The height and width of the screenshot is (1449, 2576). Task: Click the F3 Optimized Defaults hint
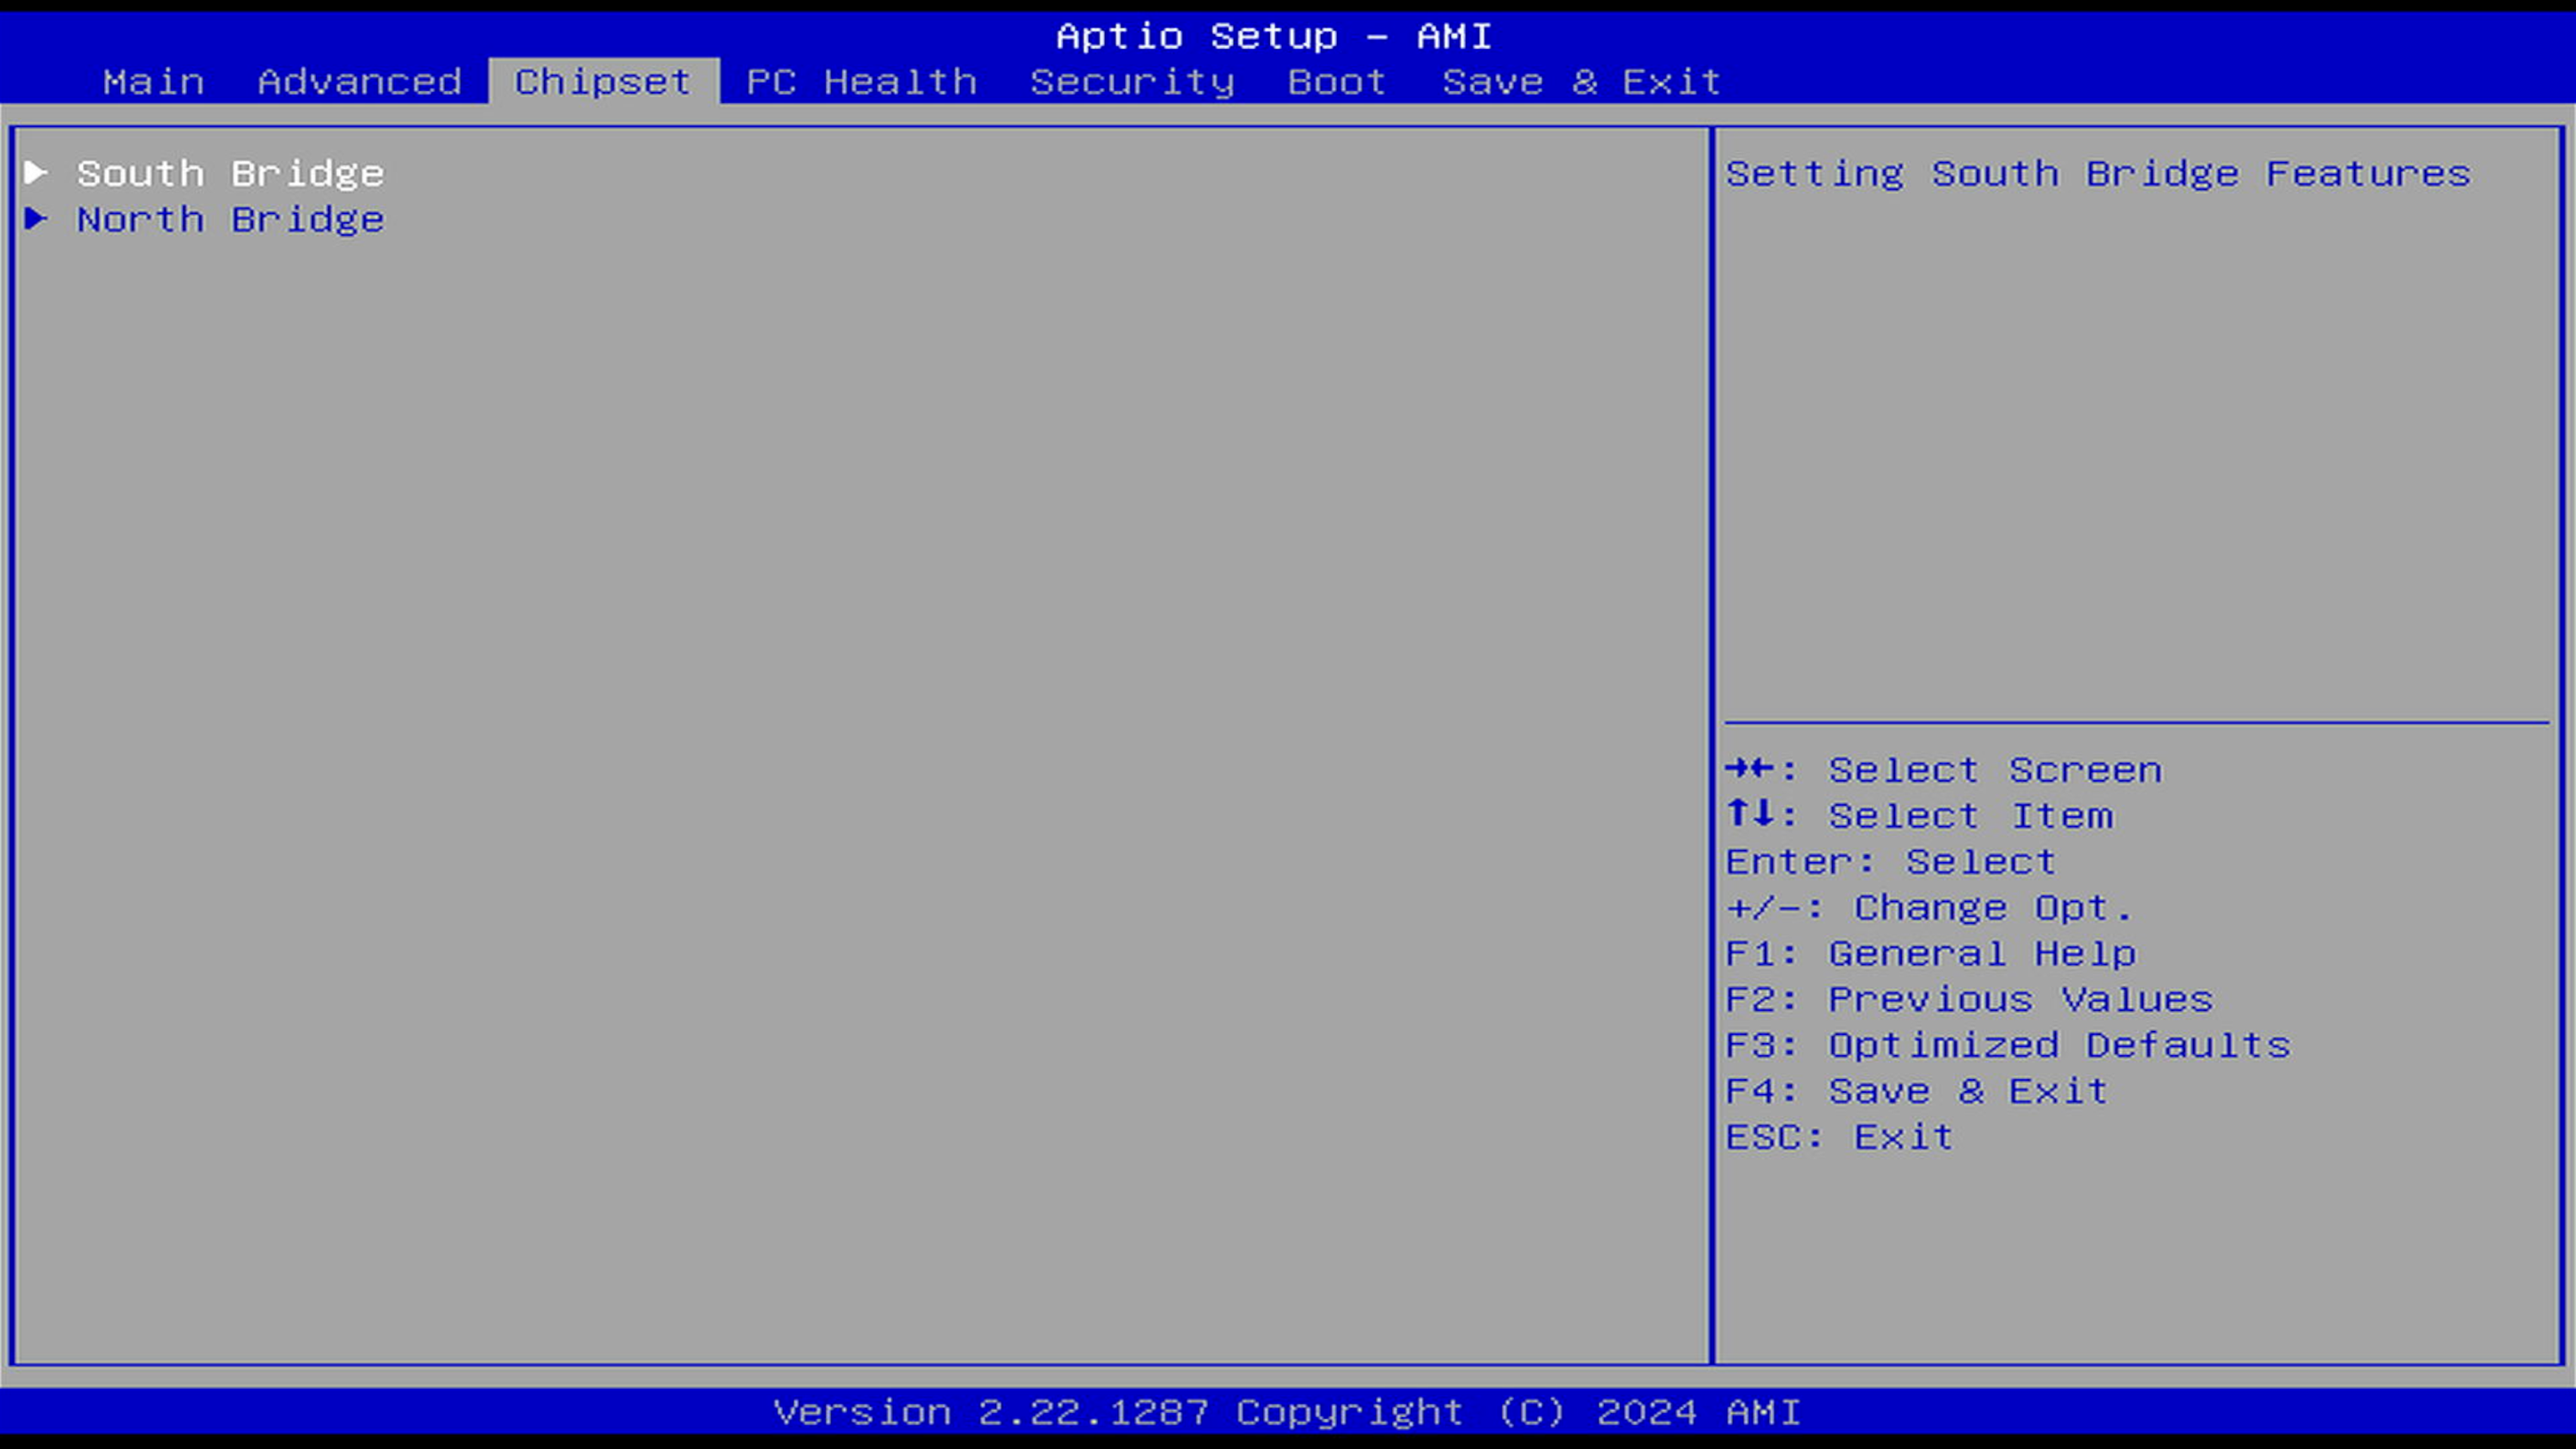2008,1046
